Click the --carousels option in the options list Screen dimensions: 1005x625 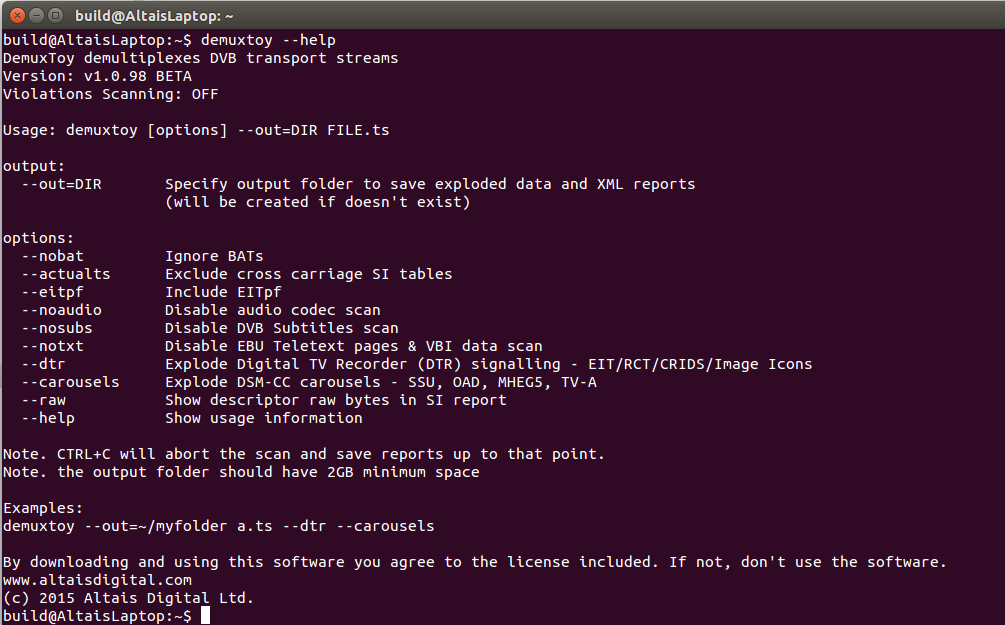(x=70, y=382)
